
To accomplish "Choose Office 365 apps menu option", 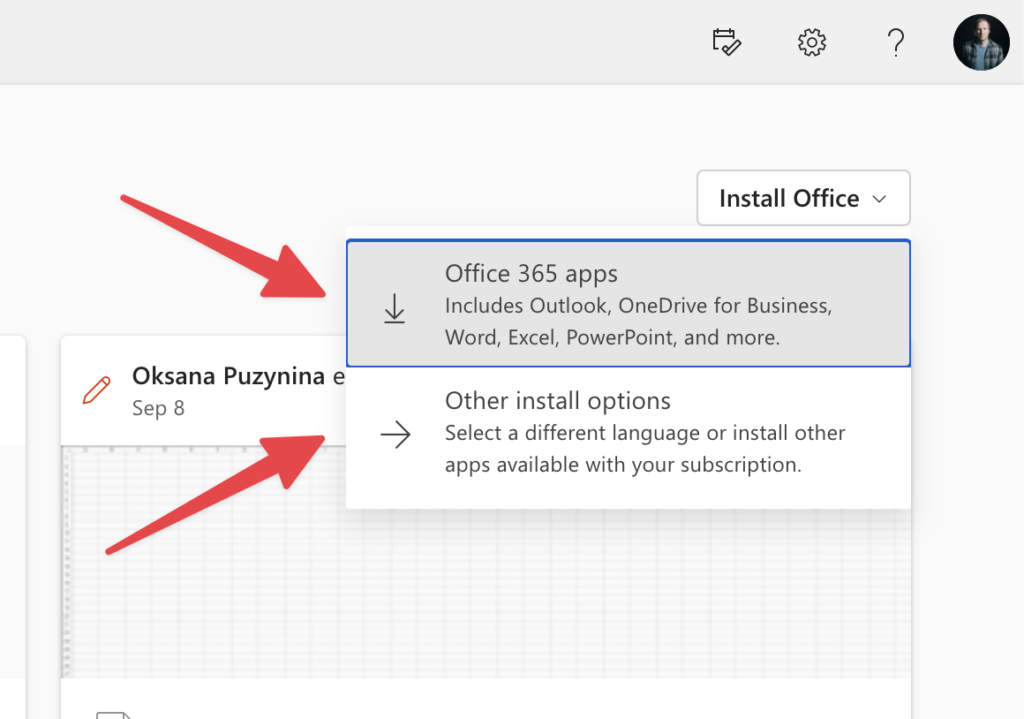I will [x=628, y=304].
